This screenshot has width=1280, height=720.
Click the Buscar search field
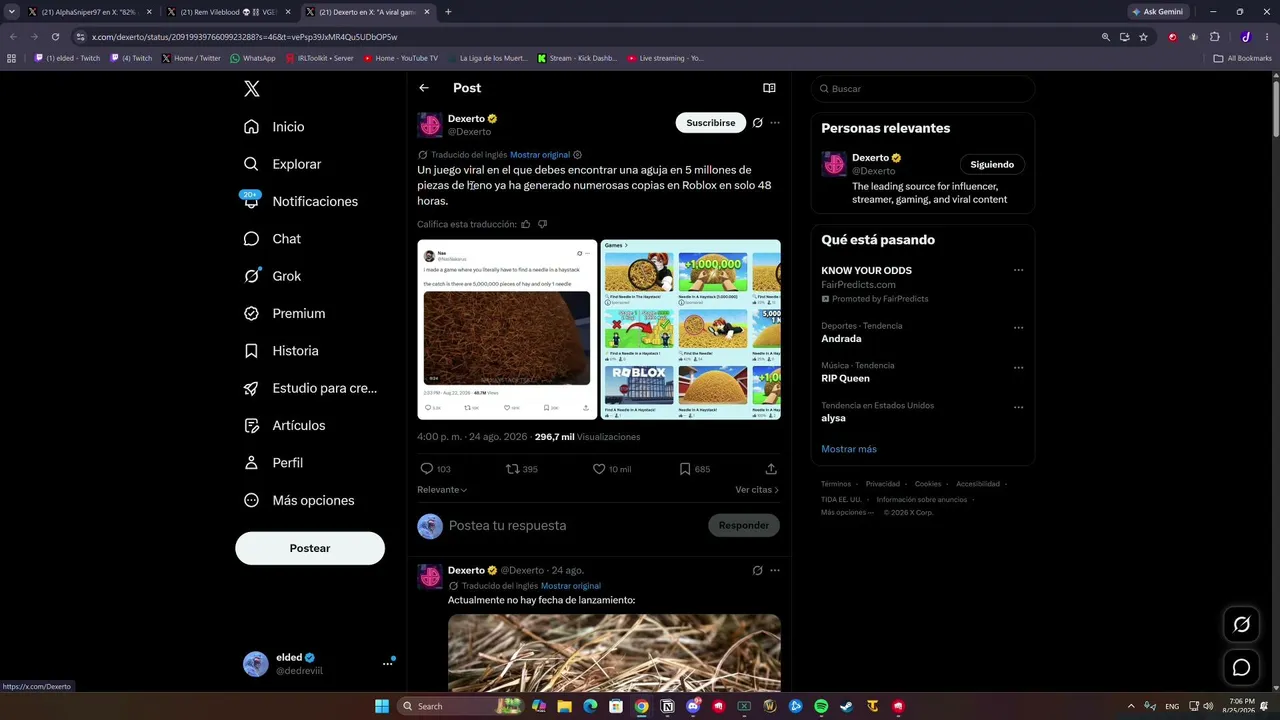[923, 89]
